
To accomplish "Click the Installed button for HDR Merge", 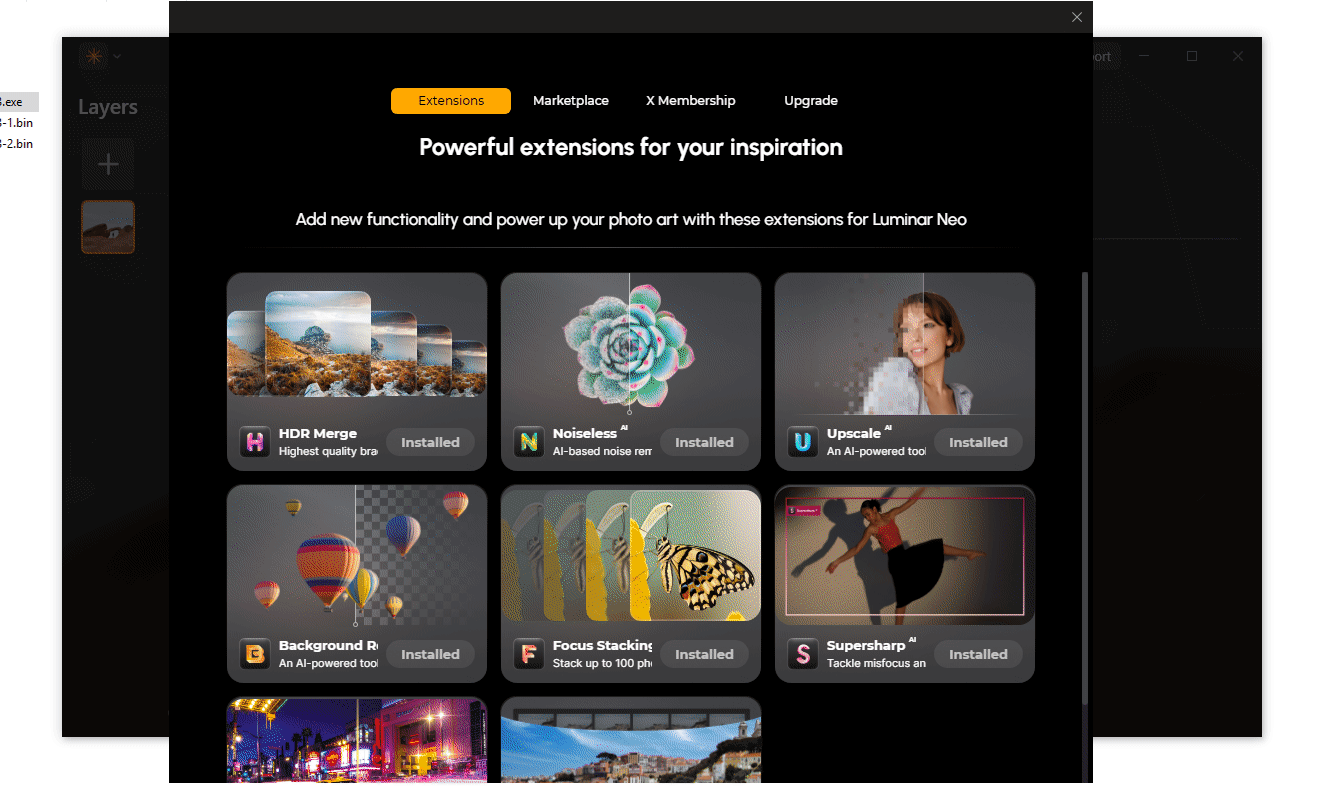I will pyautogui.click(x=430, y=442).
